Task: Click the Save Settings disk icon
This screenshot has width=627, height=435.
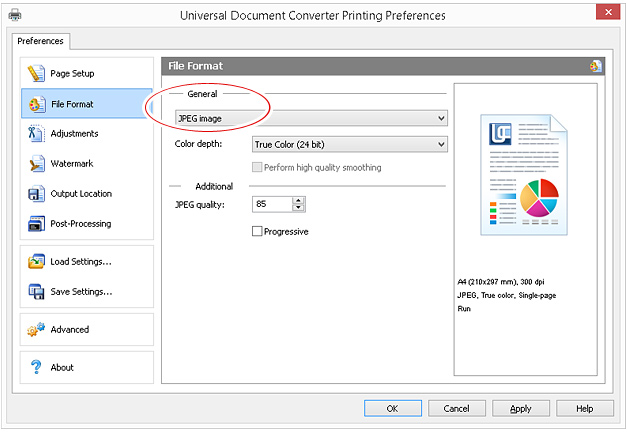Action: click(36, 291)
